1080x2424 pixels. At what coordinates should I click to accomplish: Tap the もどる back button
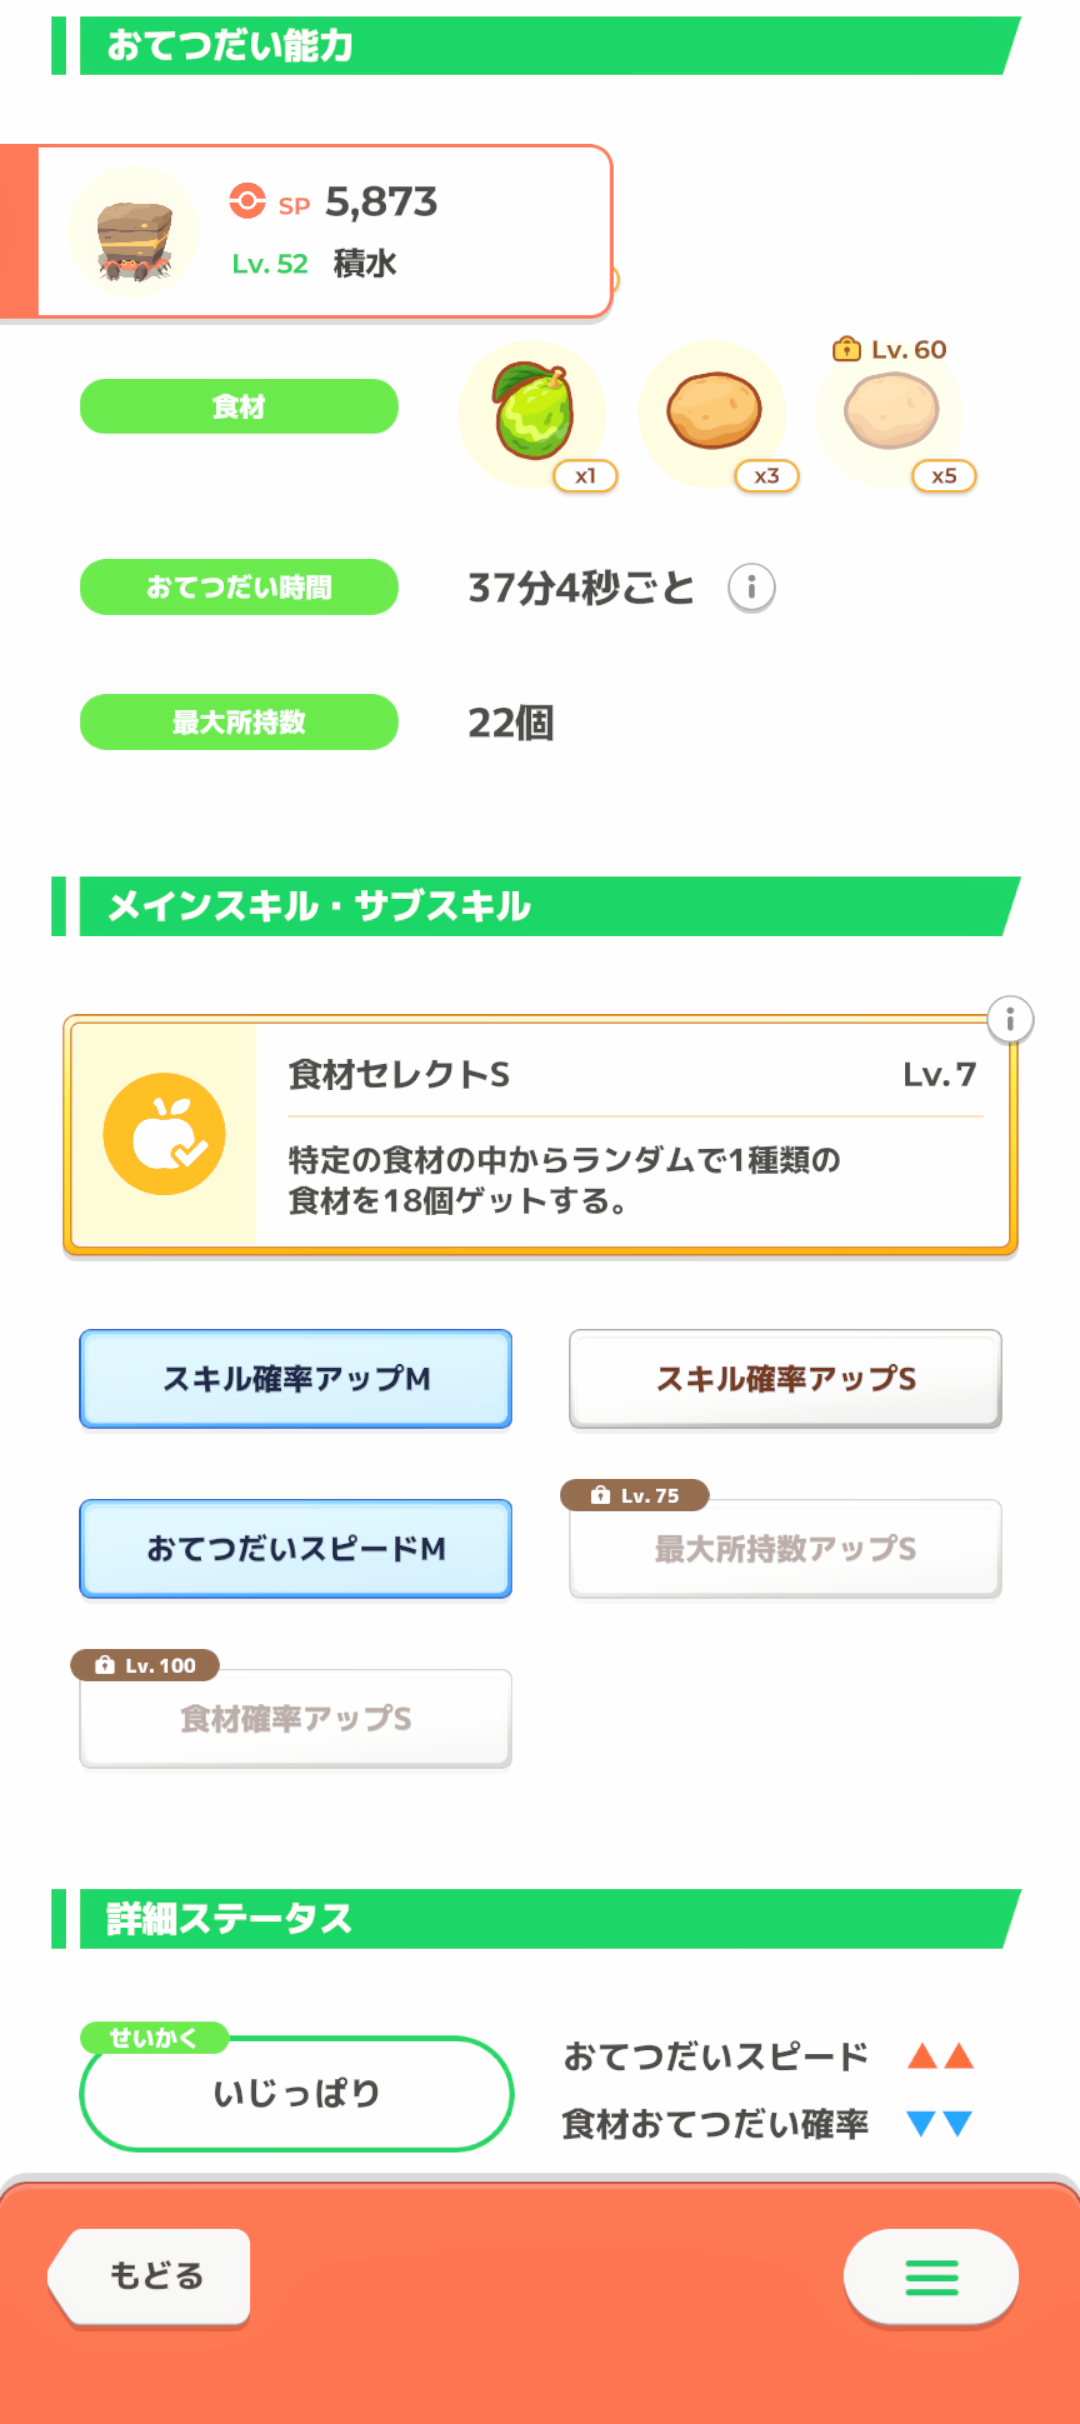pyautogui.click(x=155, y=2277)
